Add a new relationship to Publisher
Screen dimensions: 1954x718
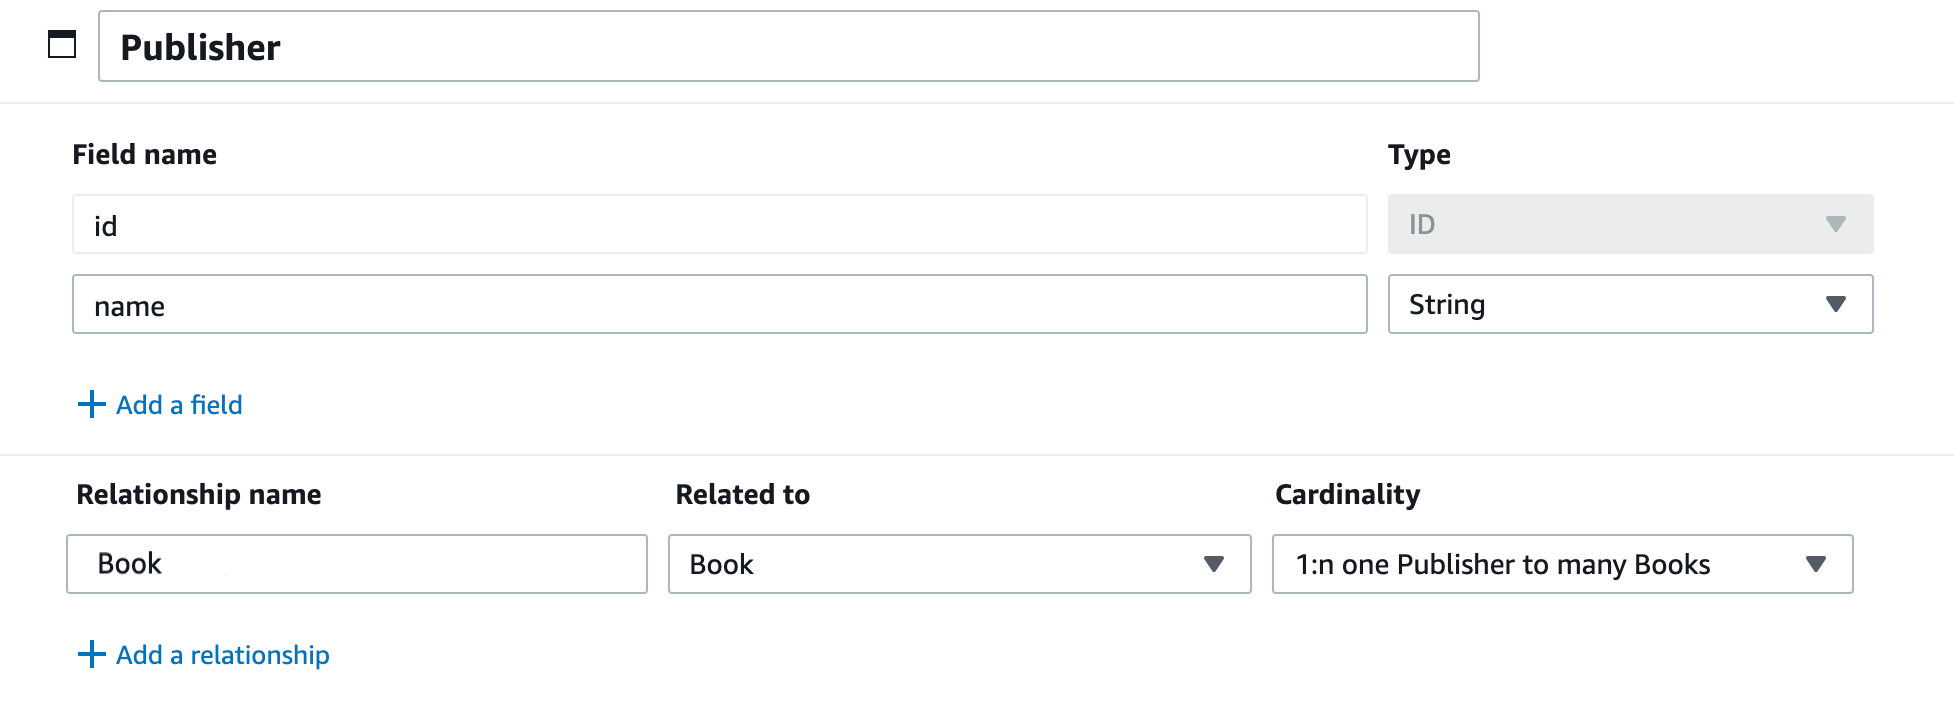(x=203, y=654)
